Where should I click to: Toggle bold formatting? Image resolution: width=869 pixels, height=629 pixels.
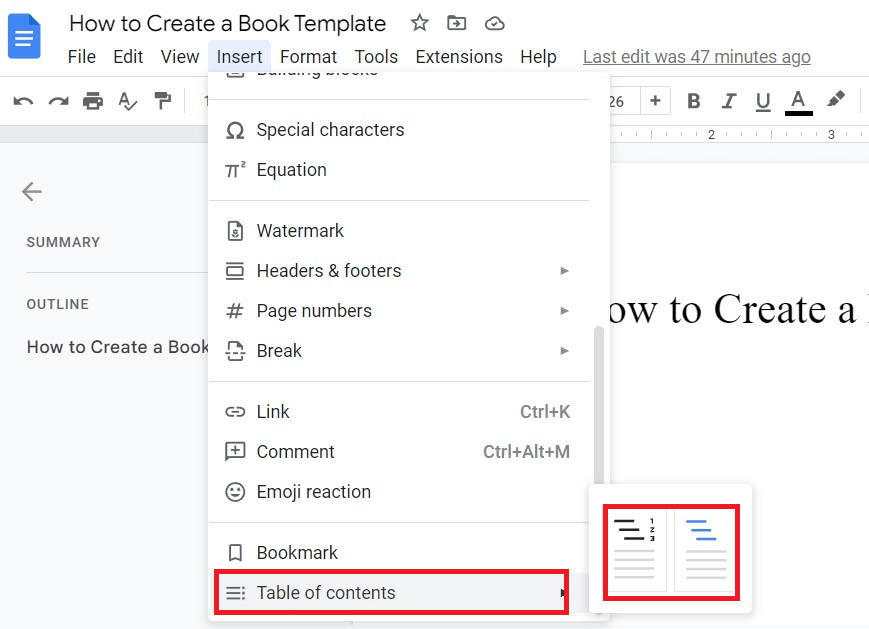(693, 100)
